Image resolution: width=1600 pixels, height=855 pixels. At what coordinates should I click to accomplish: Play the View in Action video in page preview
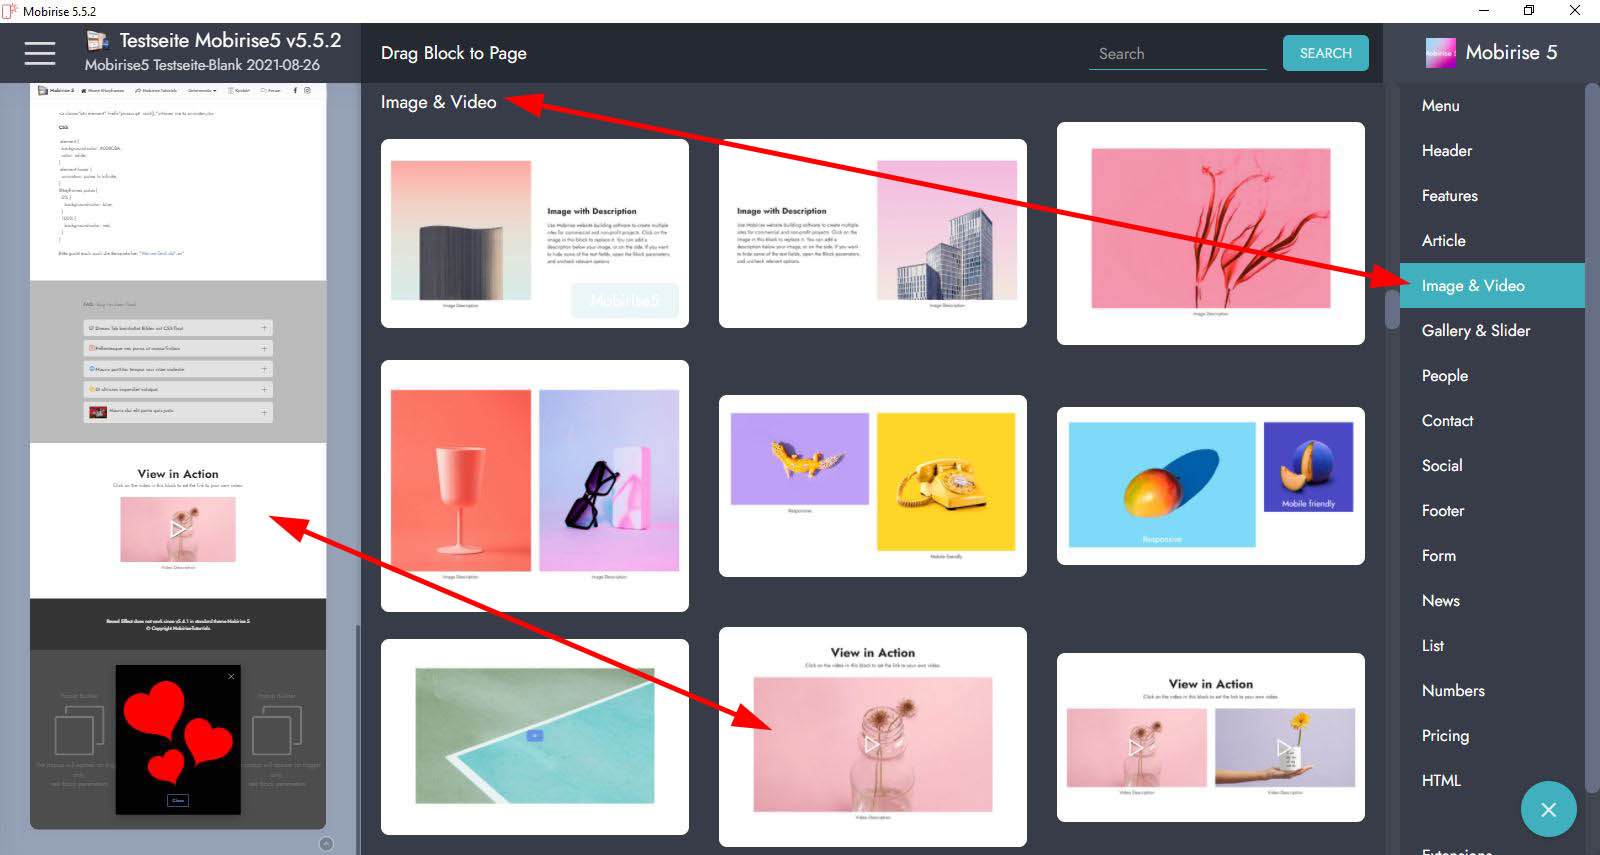pos(178,528)
